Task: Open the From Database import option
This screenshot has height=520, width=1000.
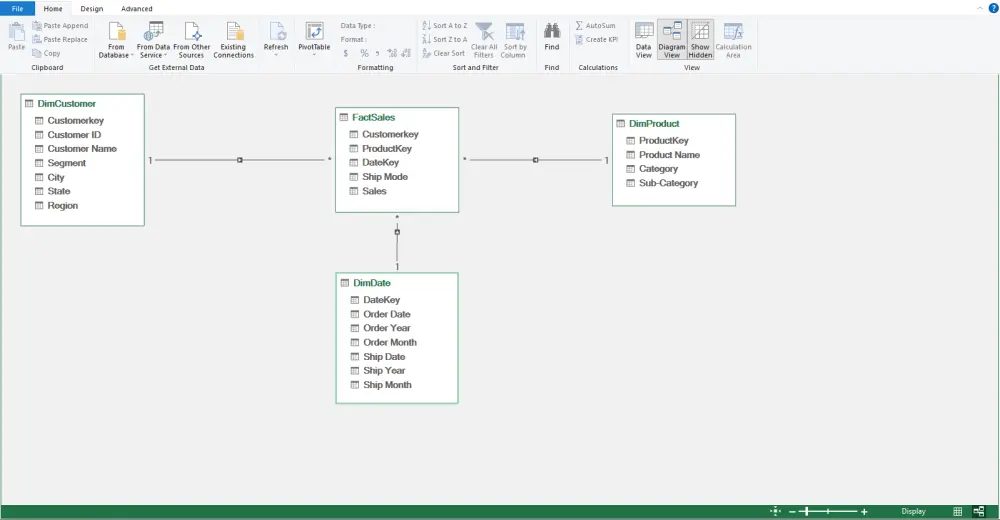Action: (116, 40)
